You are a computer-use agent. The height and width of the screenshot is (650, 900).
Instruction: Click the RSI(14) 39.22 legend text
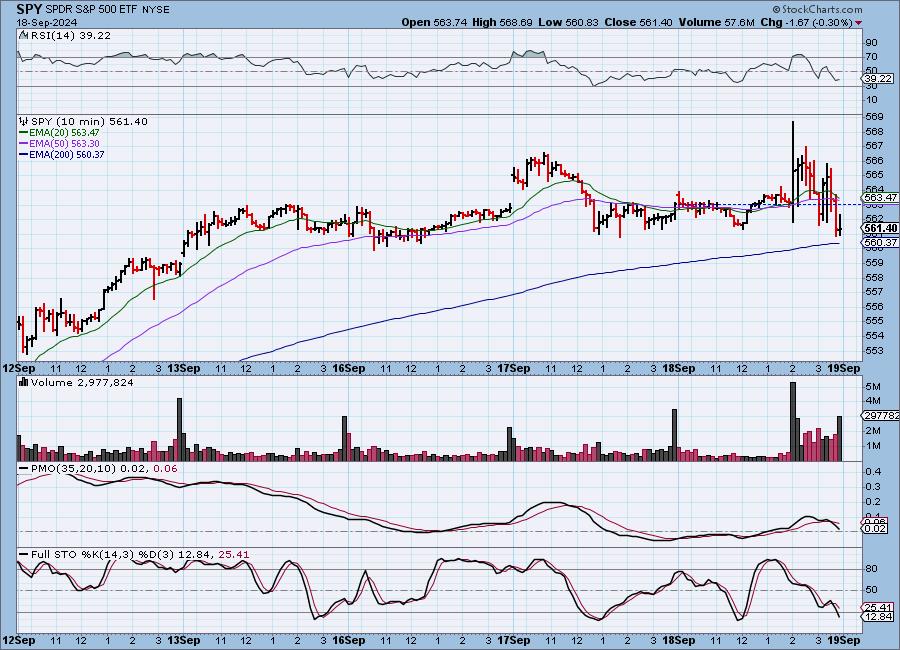pos(71,35)
